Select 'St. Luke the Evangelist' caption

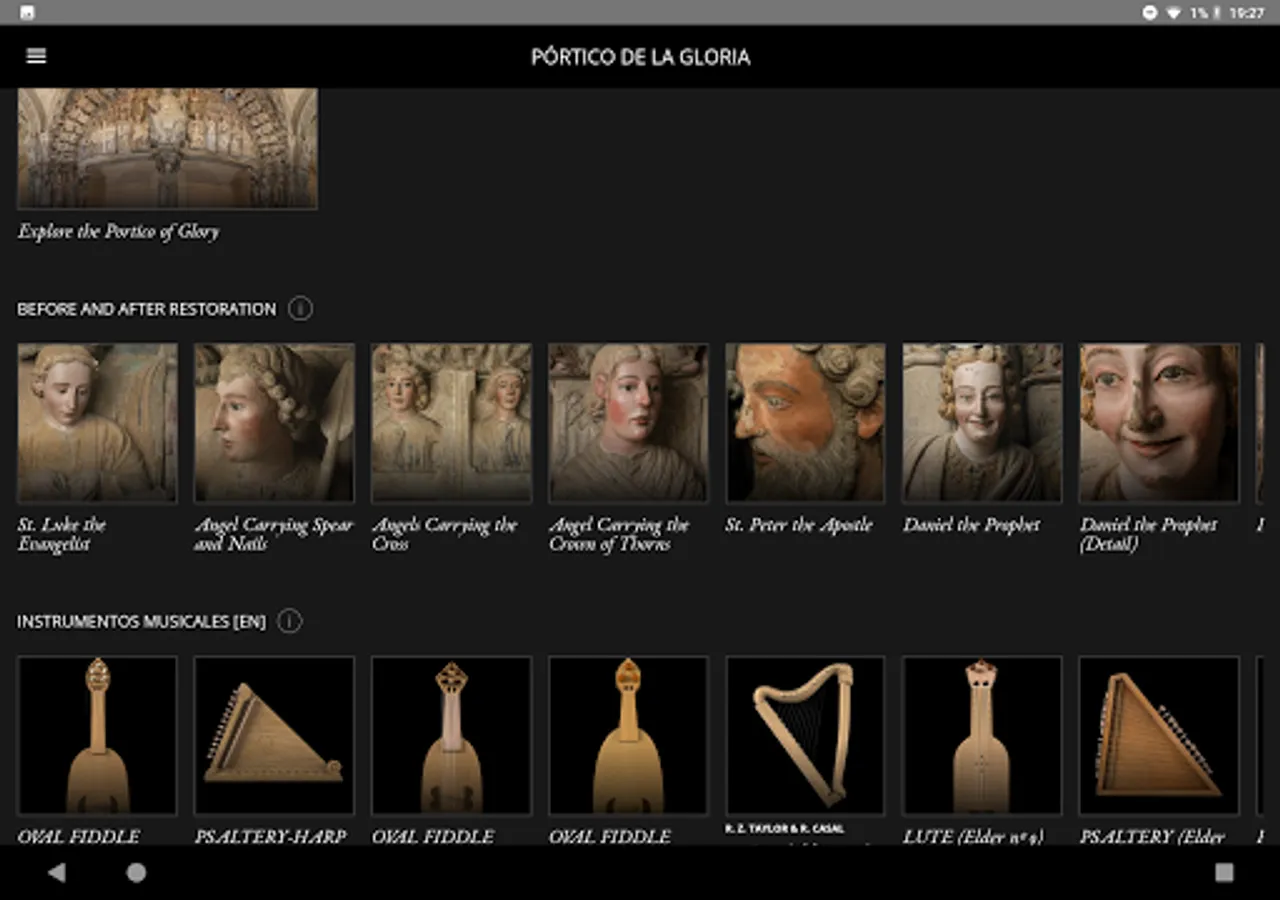[x=62, y=534]
